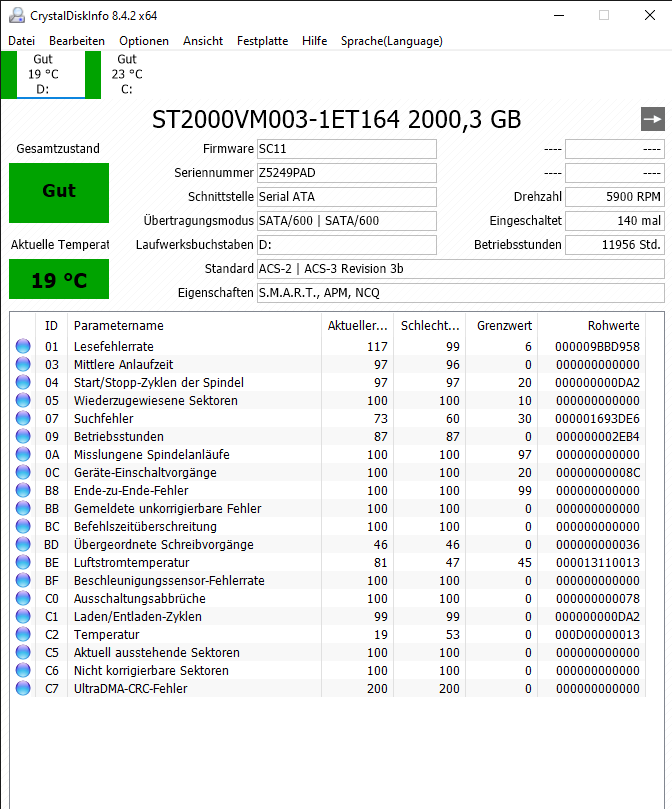The width and height of the screenshot is (672, 809).
Task: Click the Aktueller... column header
Action: [x=357, y=326]
